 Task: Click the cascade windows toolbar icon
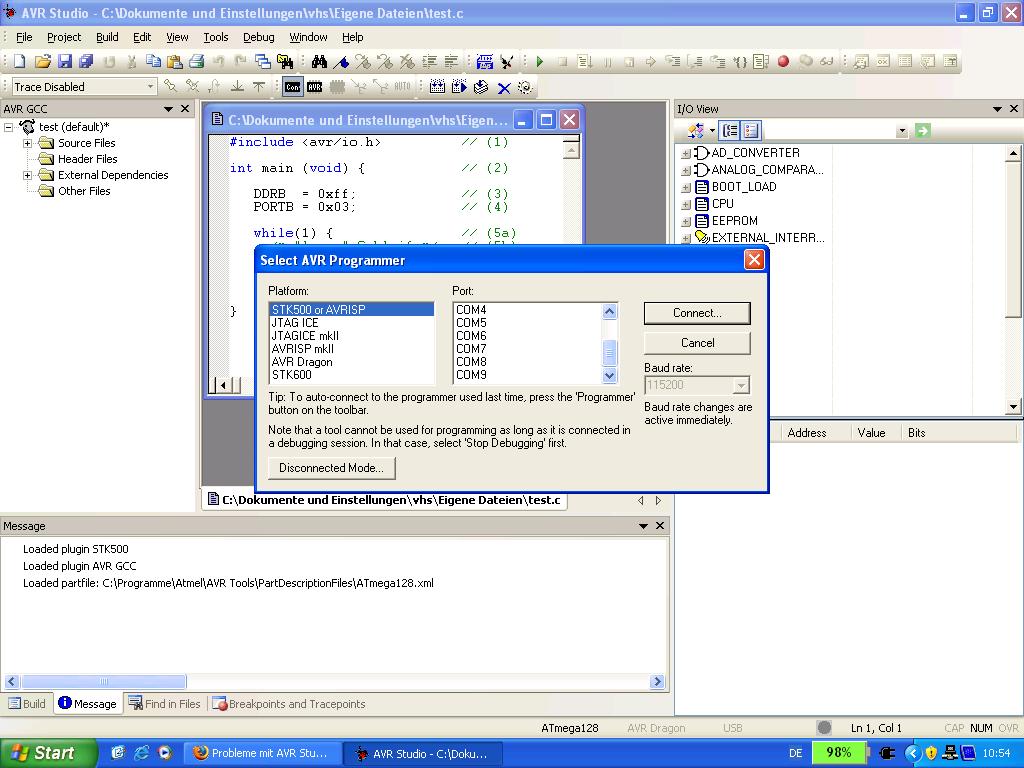coord(263,61)
